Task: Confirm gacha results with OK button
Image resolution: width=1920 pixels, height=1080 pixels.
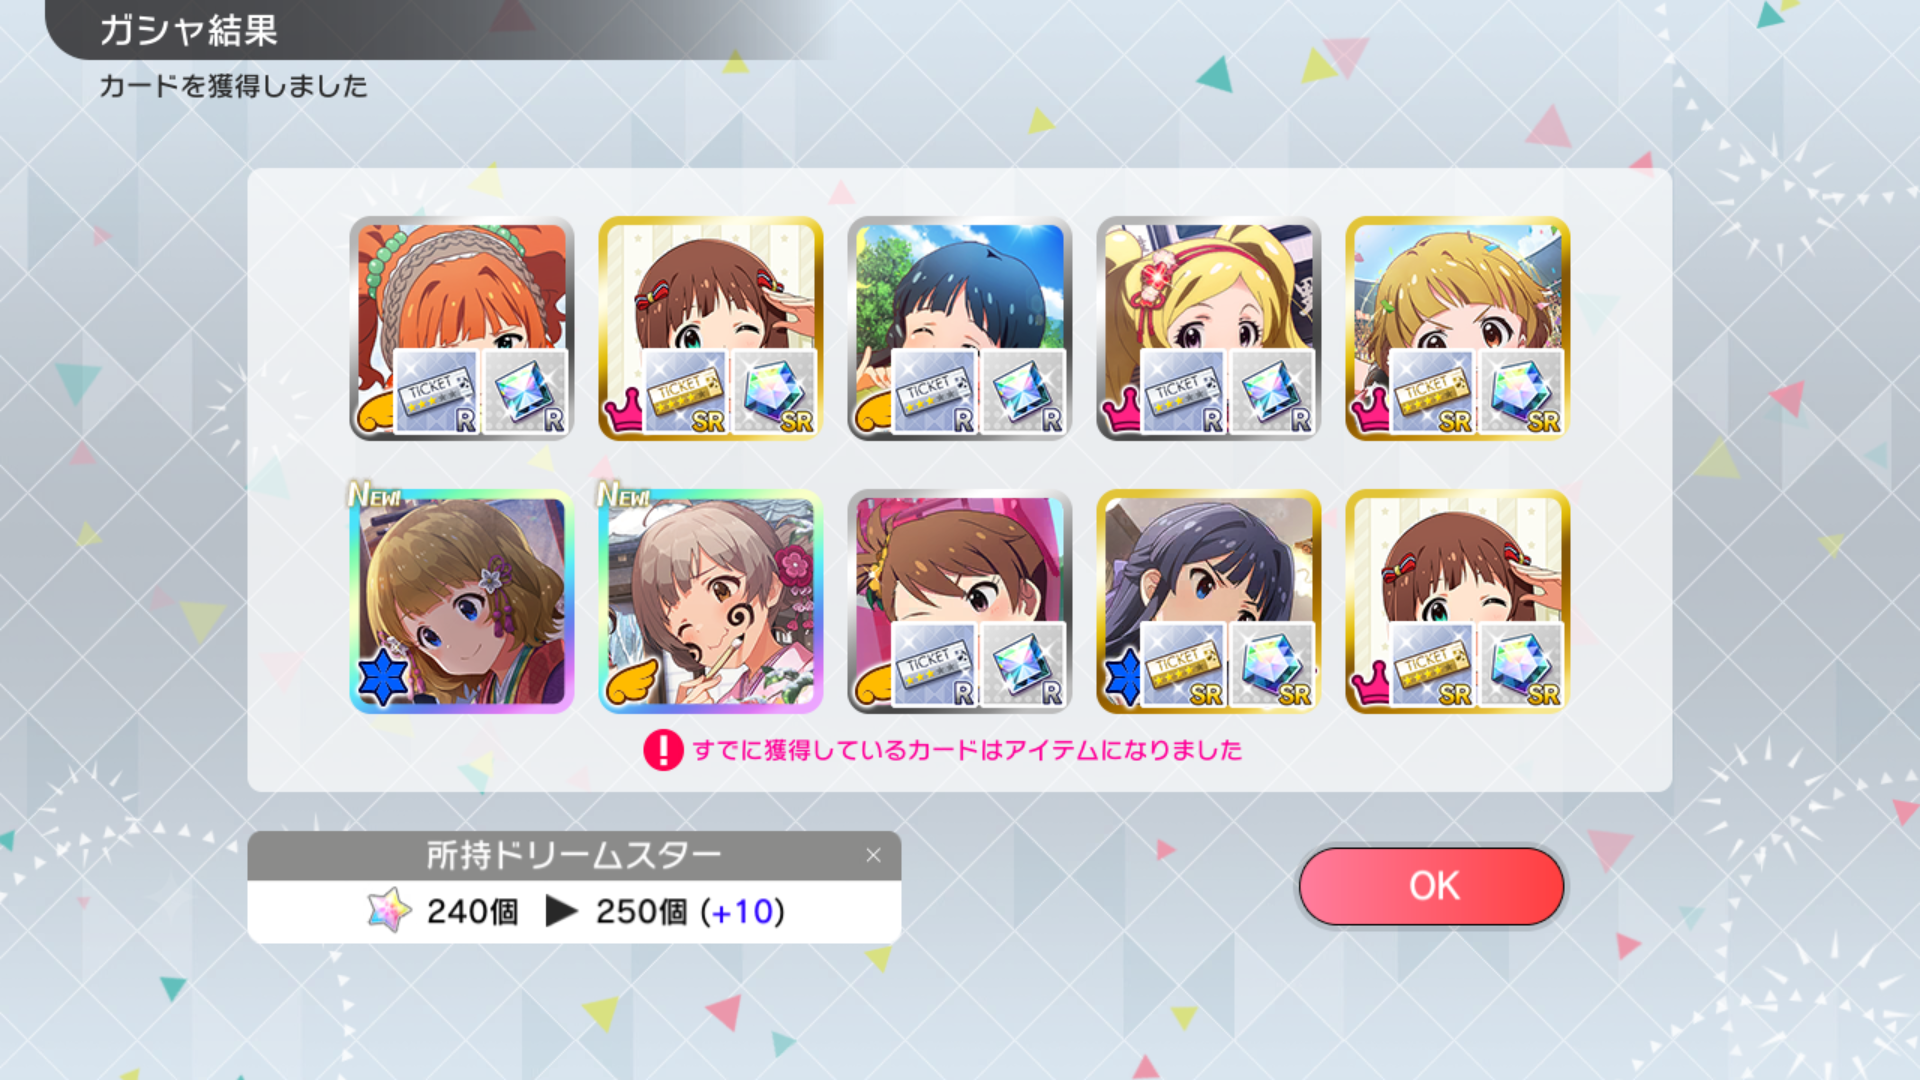Action: point(1431,886)
